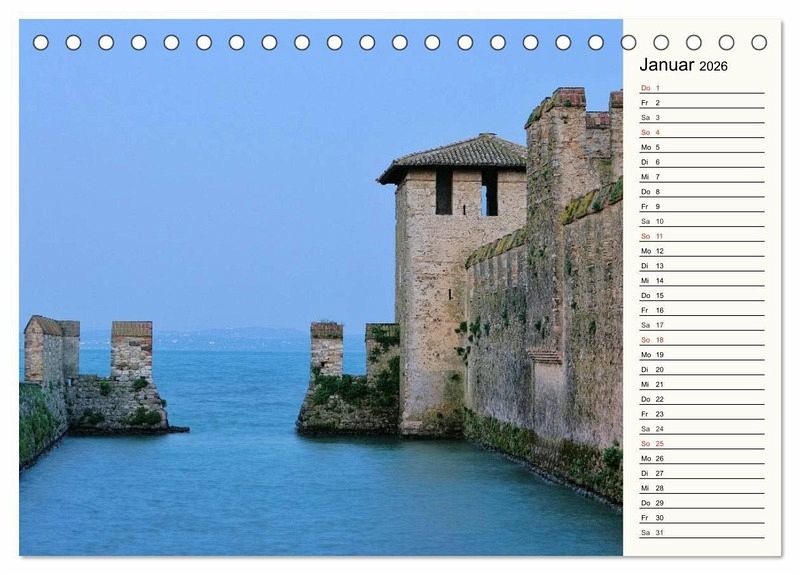Select the 'Sa 24' calendar row
The image size is (800, 575).
tap(702, 428)
